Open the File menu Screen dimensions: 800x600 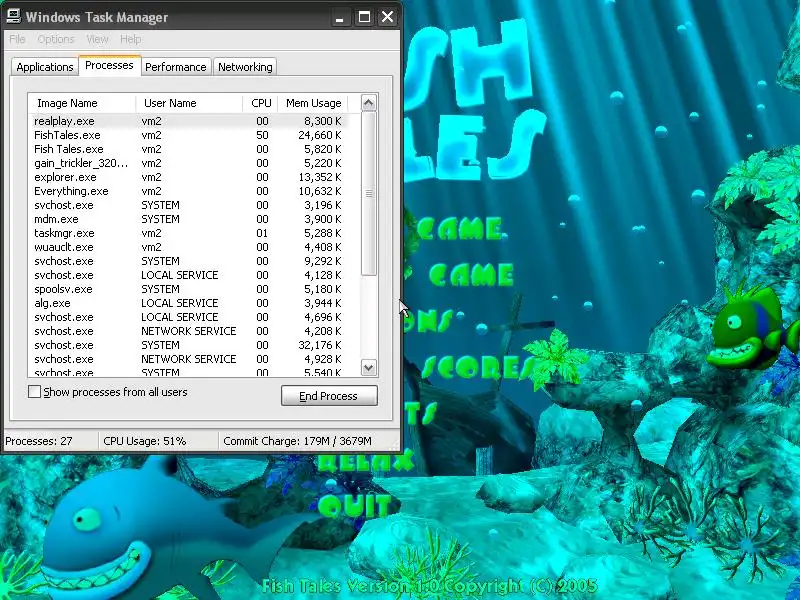(x=17, y=39)
